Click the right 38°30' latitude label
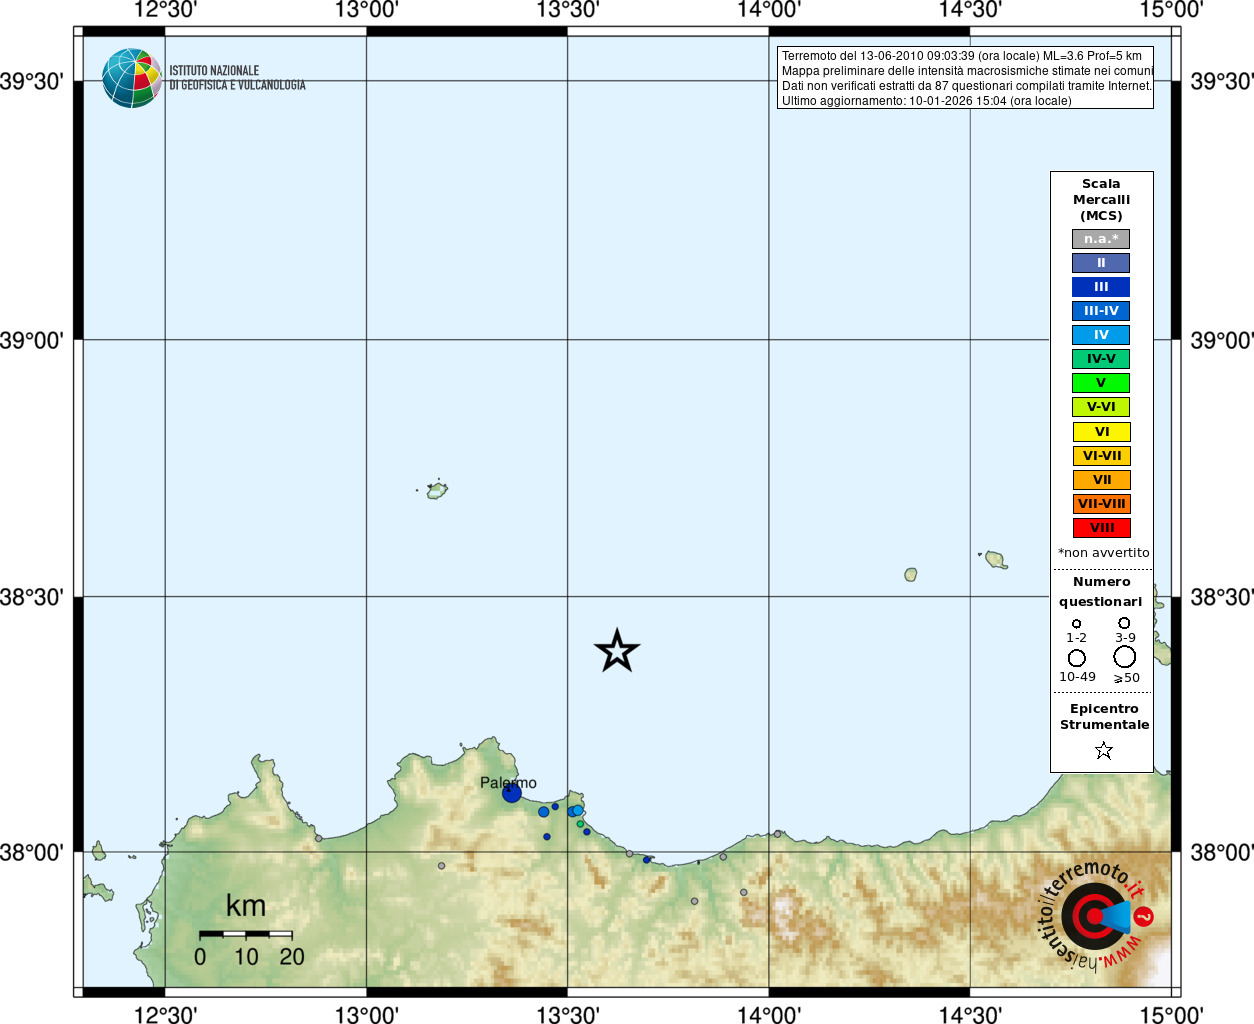This screenshot has width=1254, height=1024. pyautogui.click(x=1222, y=597)
